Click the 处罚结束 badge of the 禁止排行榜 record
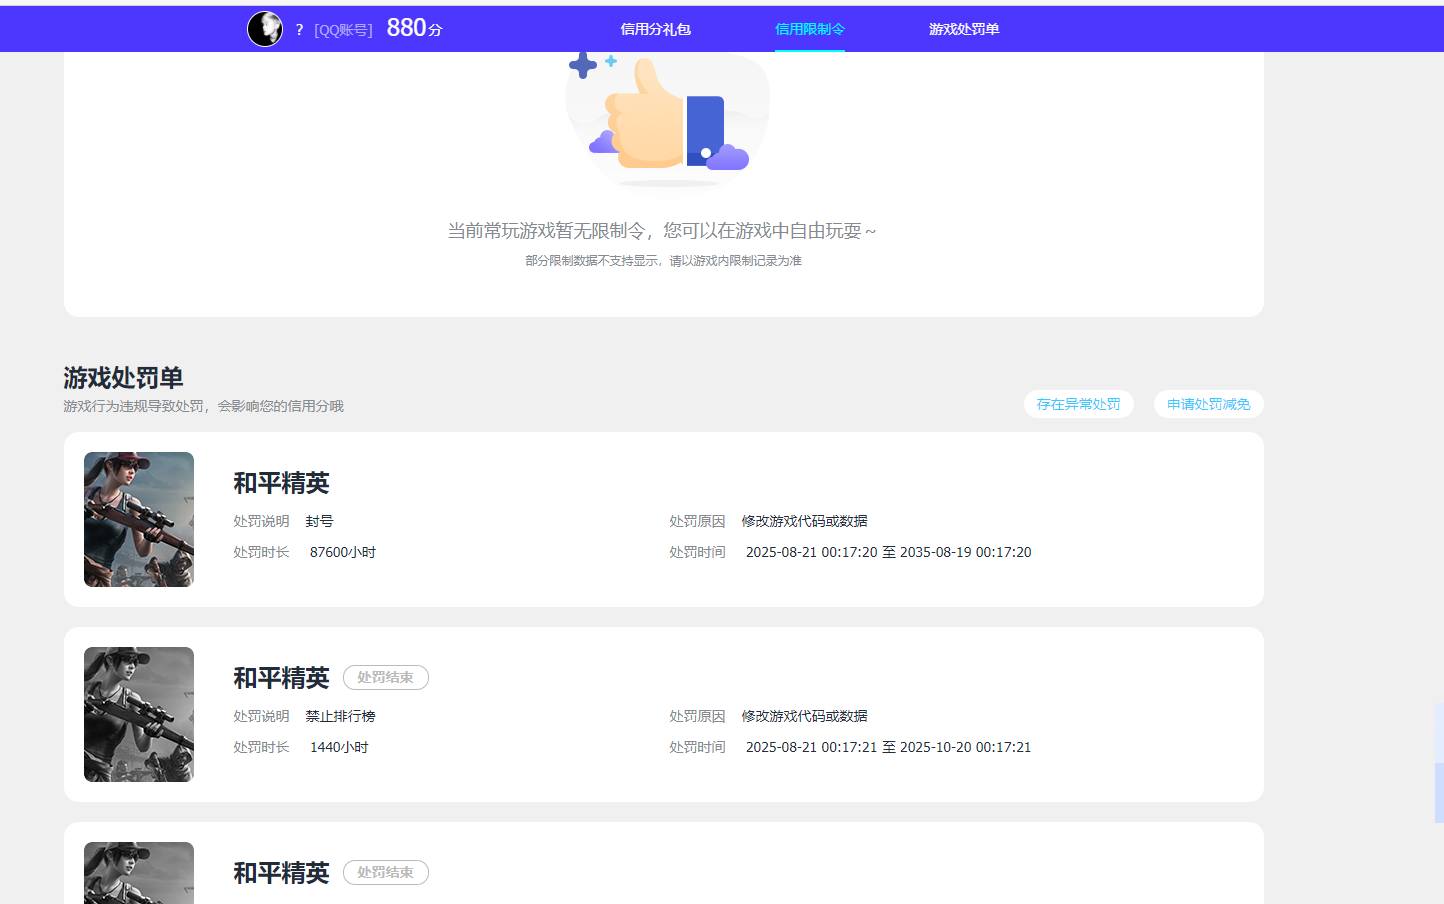This screenshot has height=904, width=1444. [386, 677]
